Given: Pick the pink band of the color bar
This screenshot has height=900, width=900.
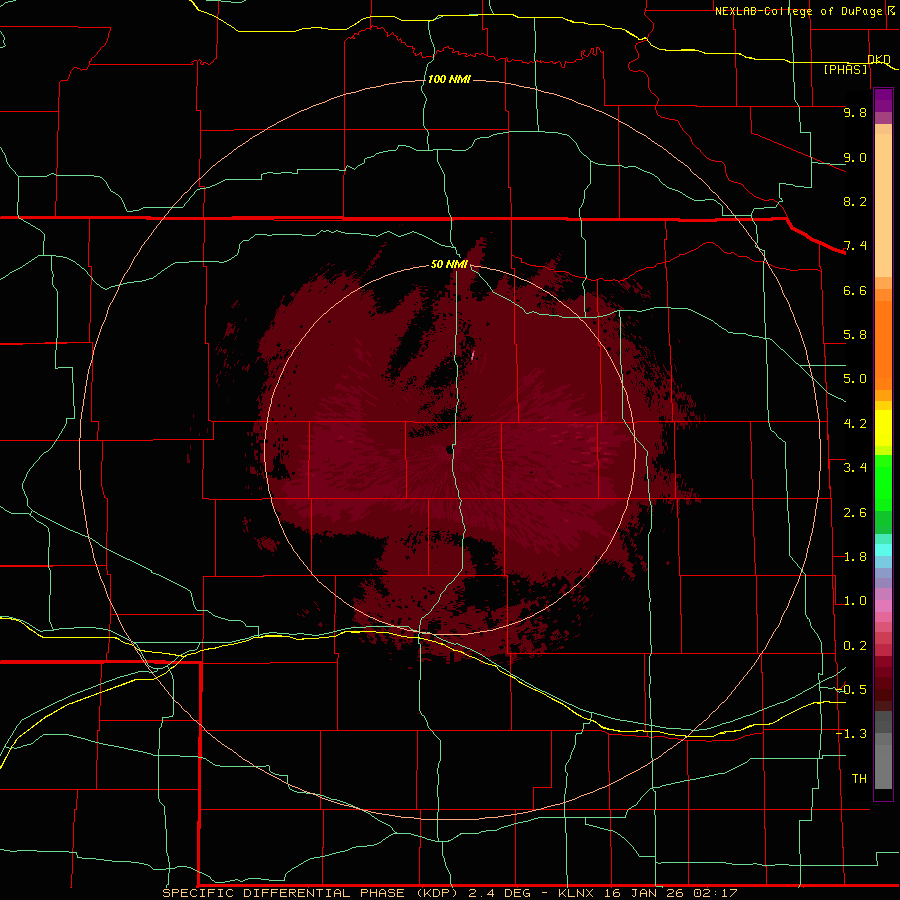Looking at the screenshot, I should click(883, 606).
